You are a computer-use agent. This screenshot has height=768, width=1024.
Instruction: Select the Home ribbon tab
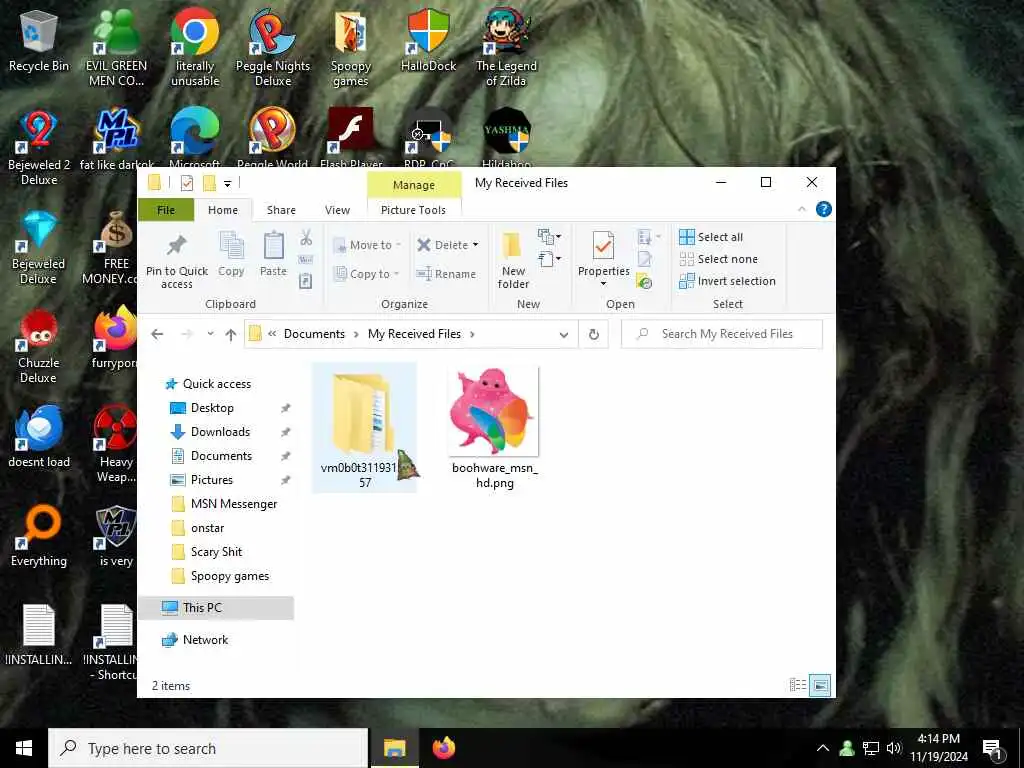click(x=223, y=210)
